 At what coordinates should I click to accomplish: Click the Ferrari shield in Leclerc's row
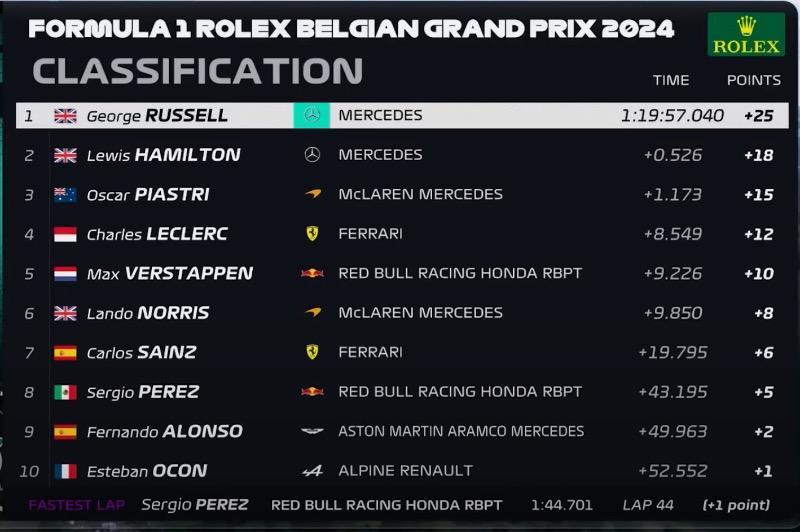(x=312, y=234)
